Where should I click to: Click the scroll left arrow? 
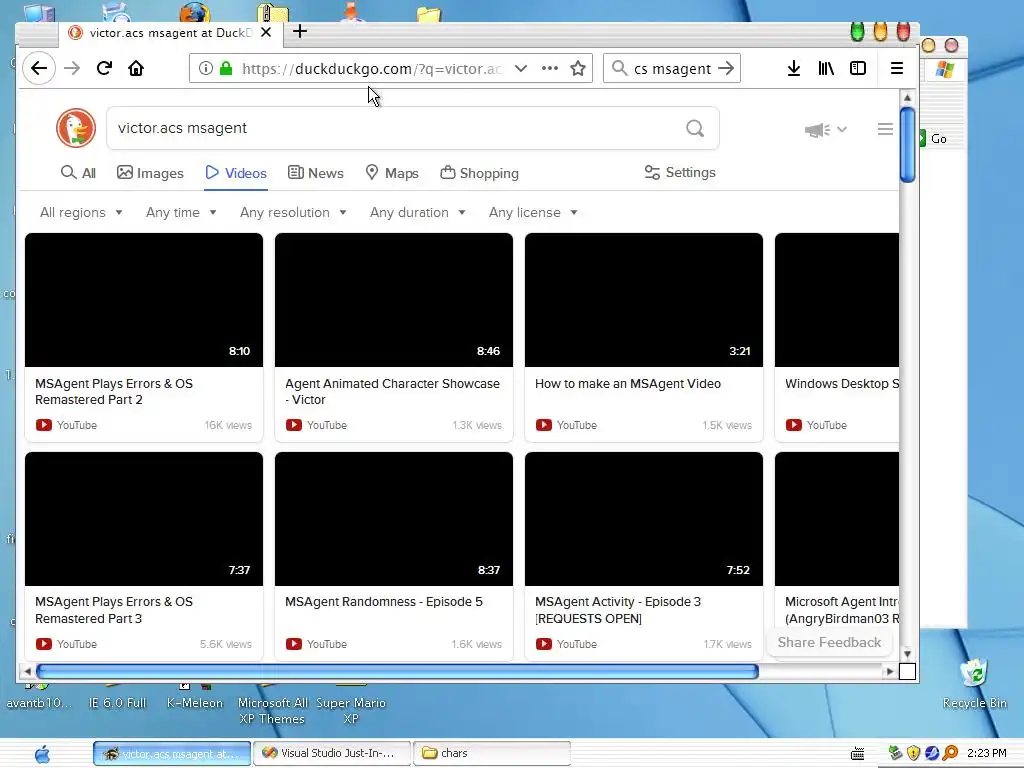[27, 671]
